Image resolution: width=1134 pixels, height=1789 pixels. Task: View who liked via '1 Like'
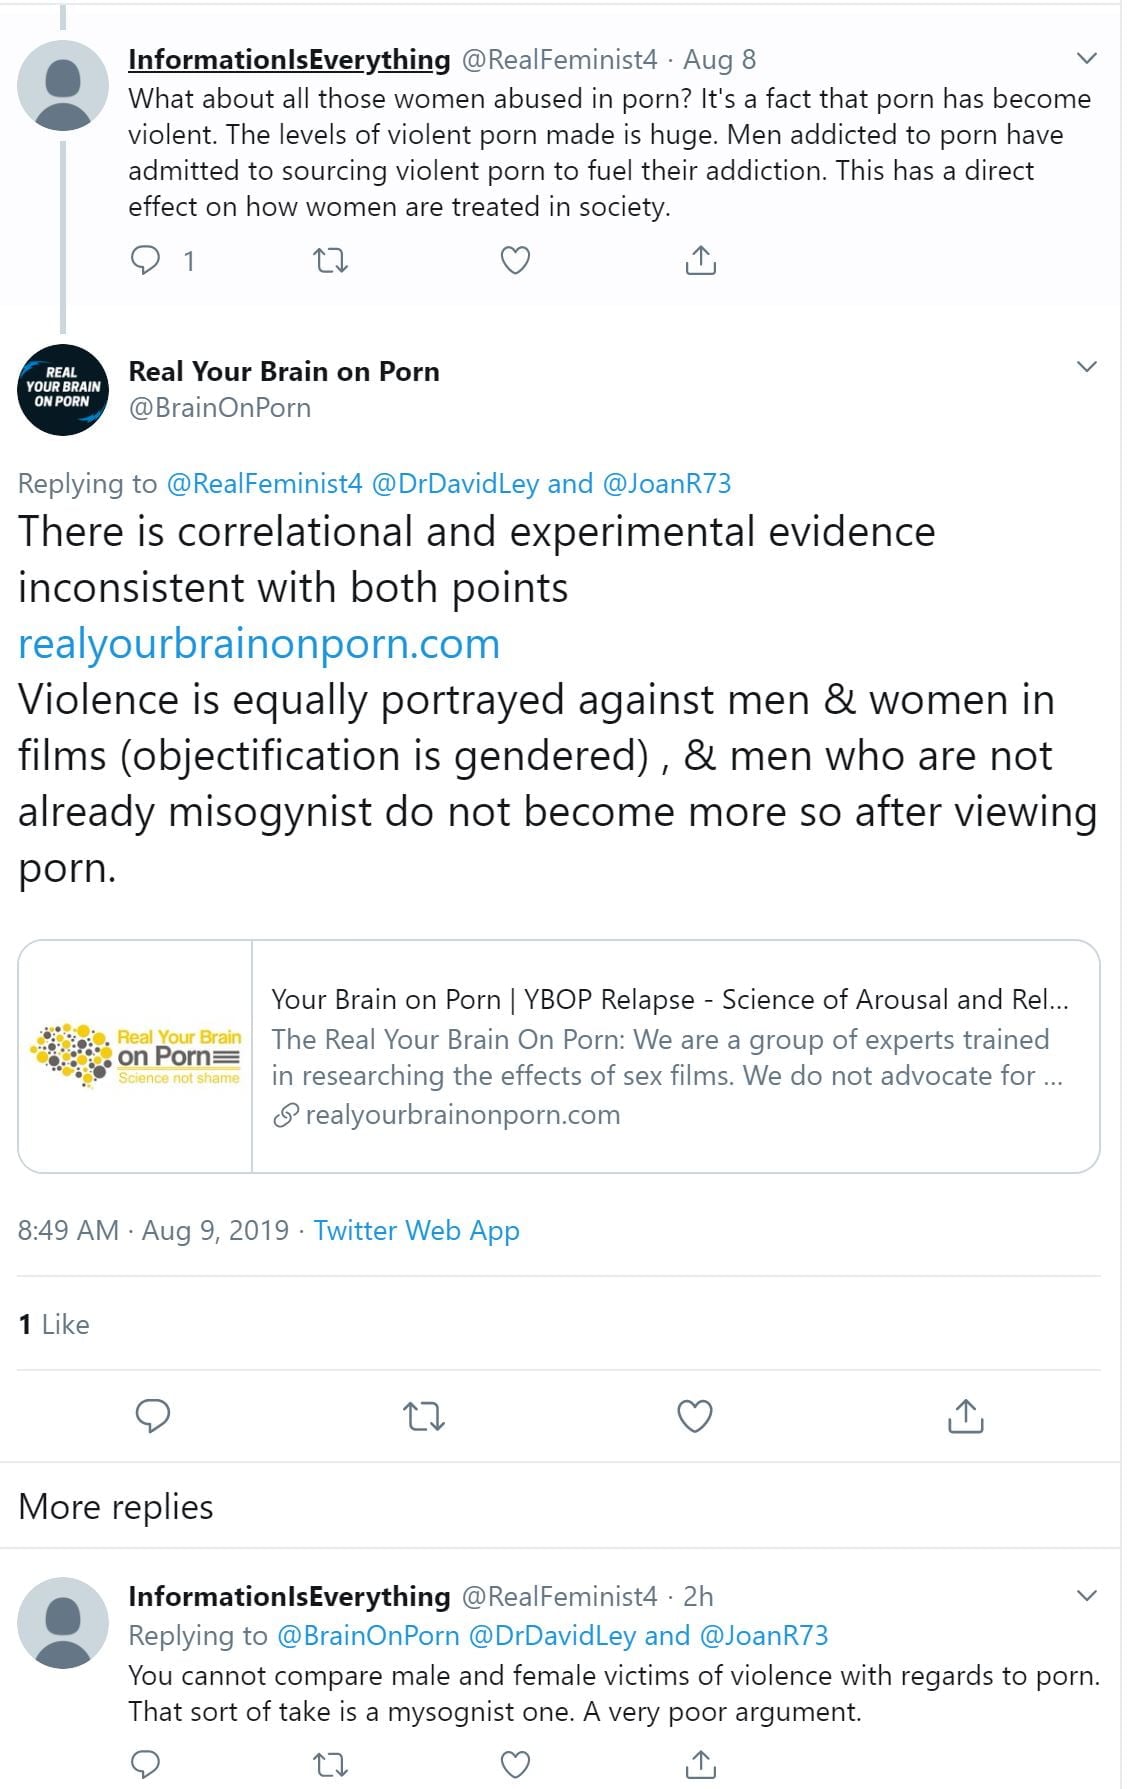(x=54, y=1324)
